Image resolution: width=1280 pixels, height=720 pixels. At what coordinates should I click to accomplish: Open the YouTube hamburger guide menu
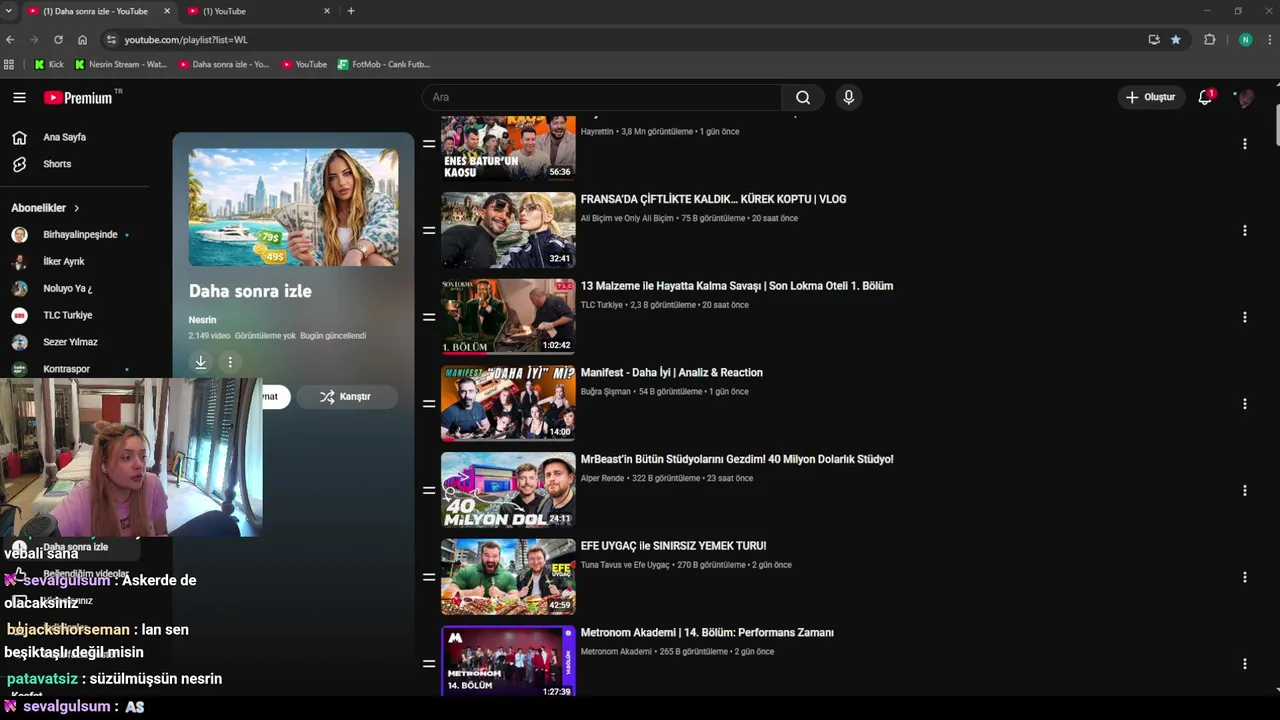tap(19, 97)
